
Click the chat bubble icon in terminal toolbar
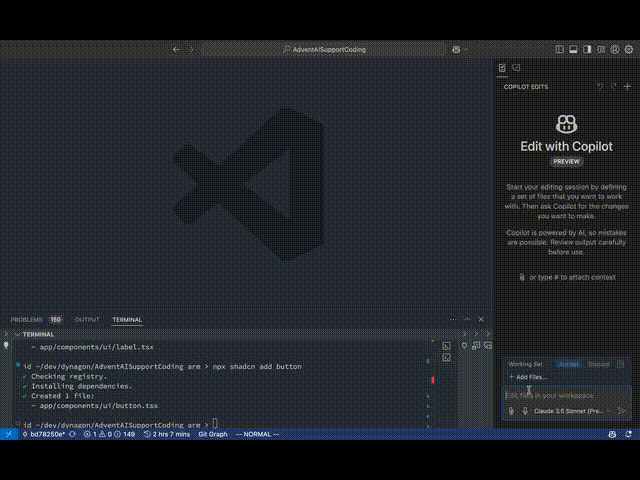488,346
